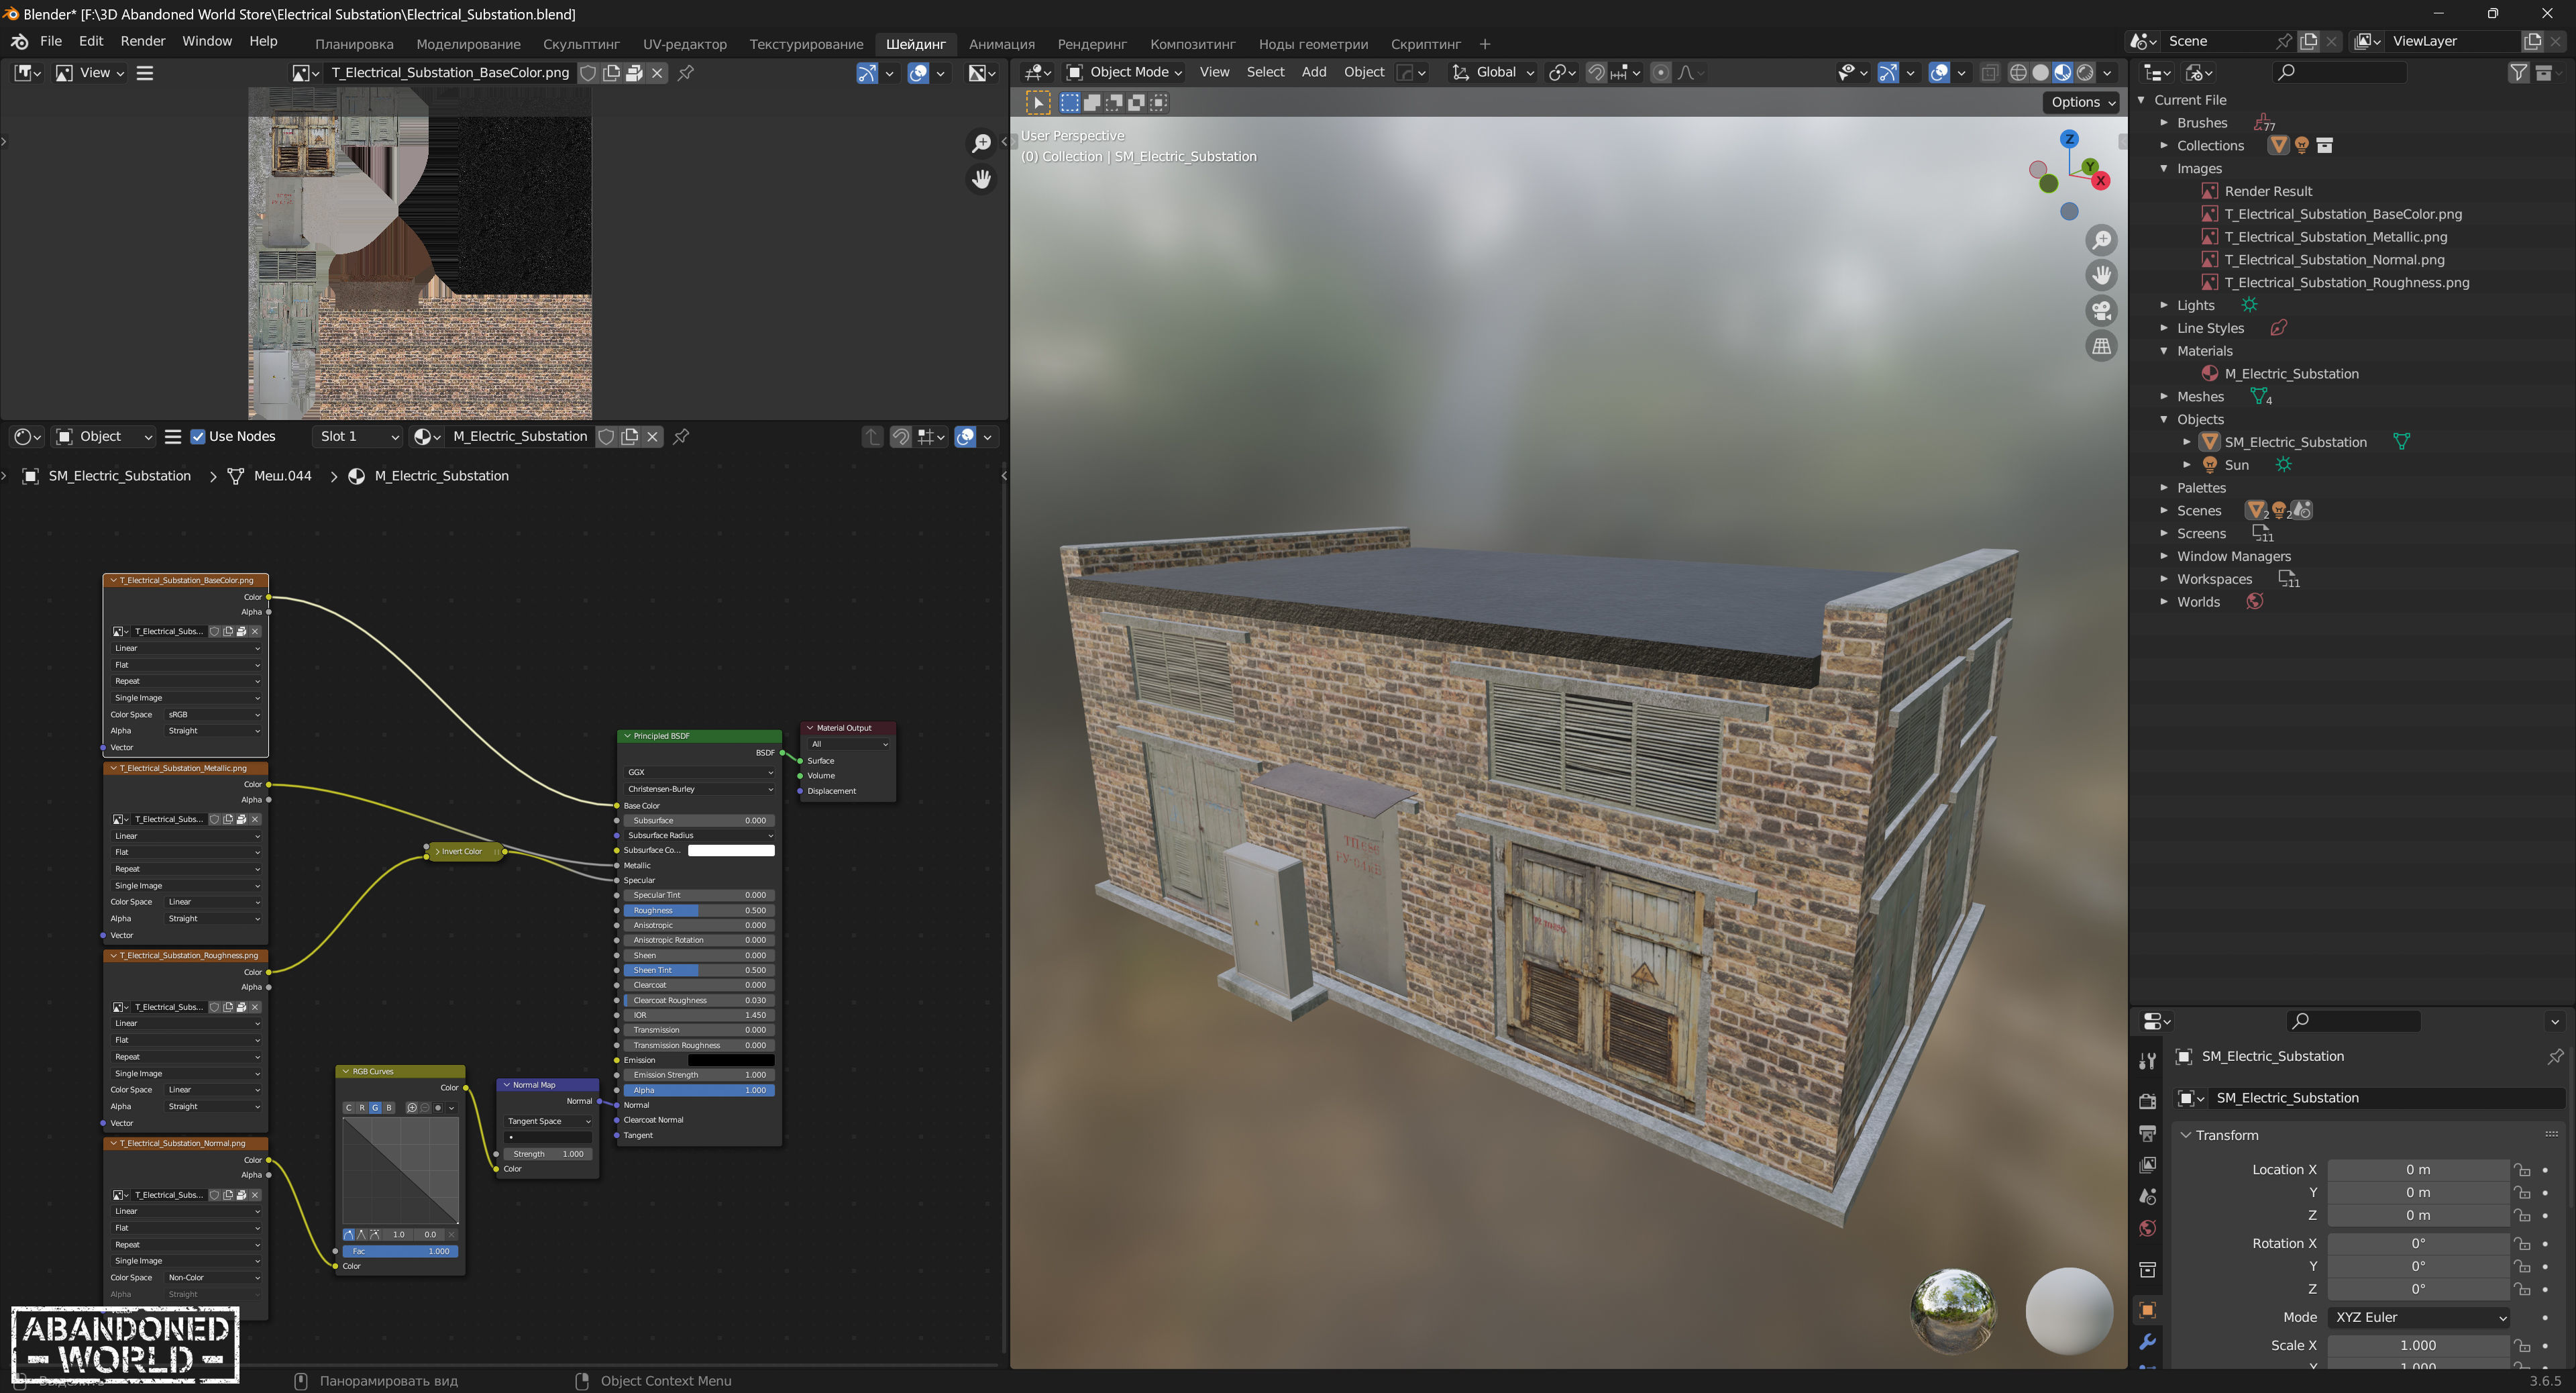Screen dimensions: 2576x1393
Task: Open the XYZ Euler rotation mode dropdown
Action: [2420, 1317]
